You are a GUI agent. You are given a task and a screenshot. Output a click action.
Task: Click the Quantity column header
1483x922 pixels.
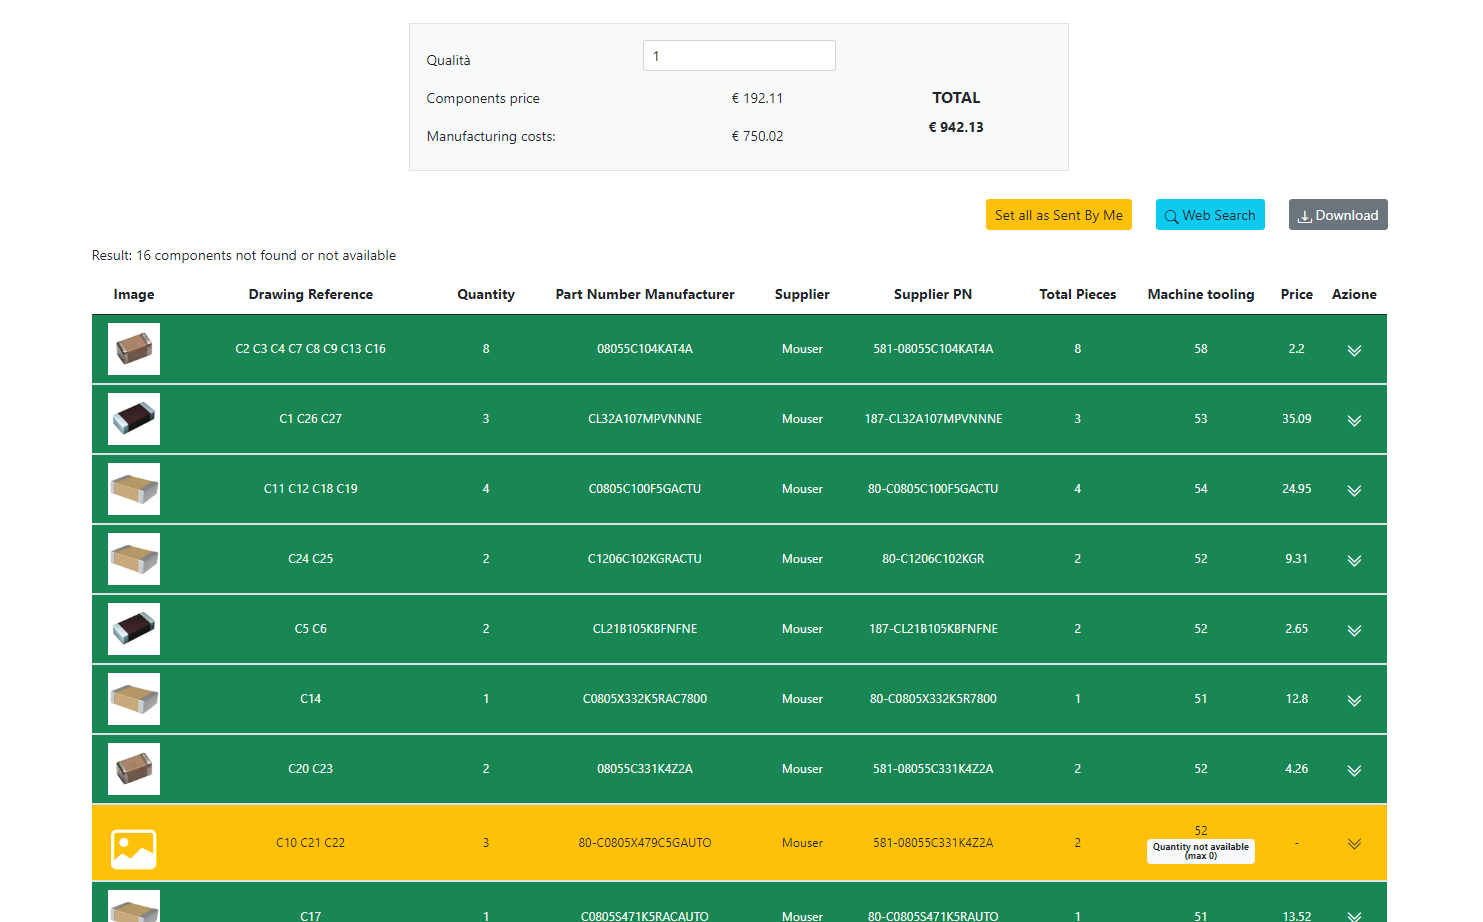(x=486, y=294)
